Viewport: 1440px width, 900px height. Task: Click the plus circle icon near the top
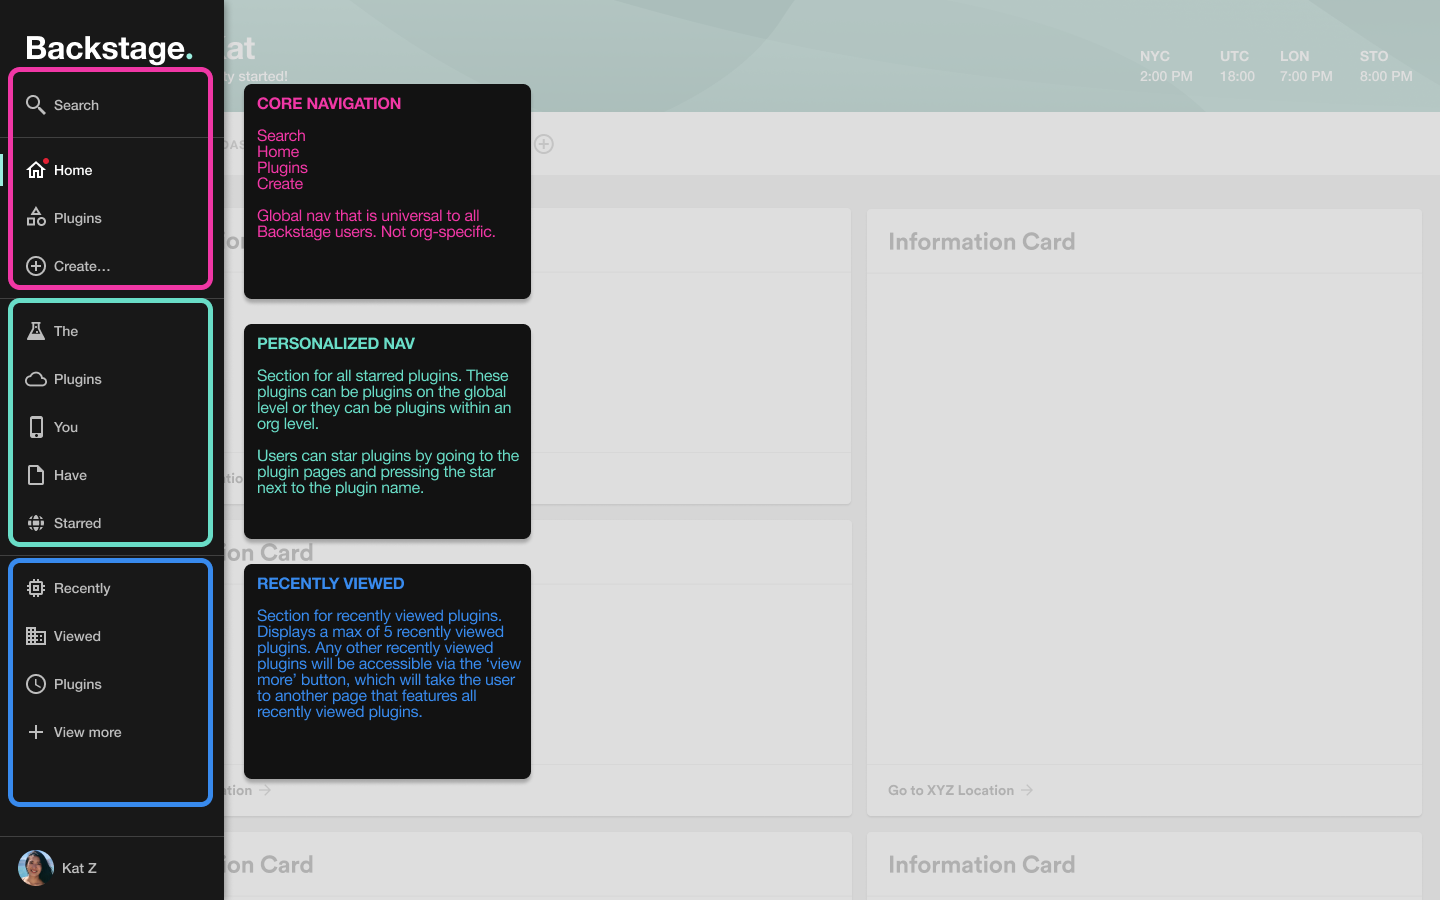click(544, 144)
